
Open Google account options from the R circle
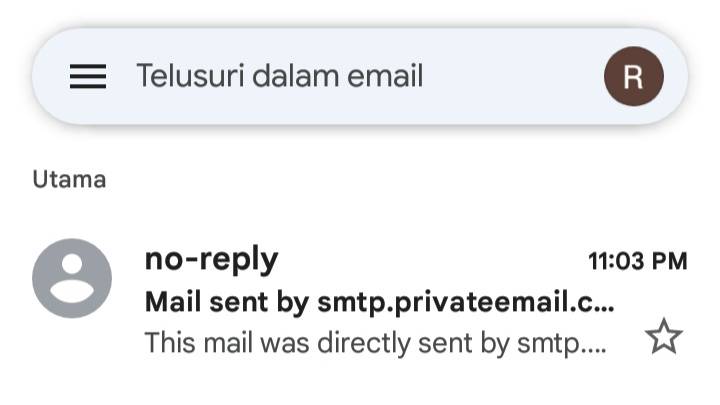[633, 76]
